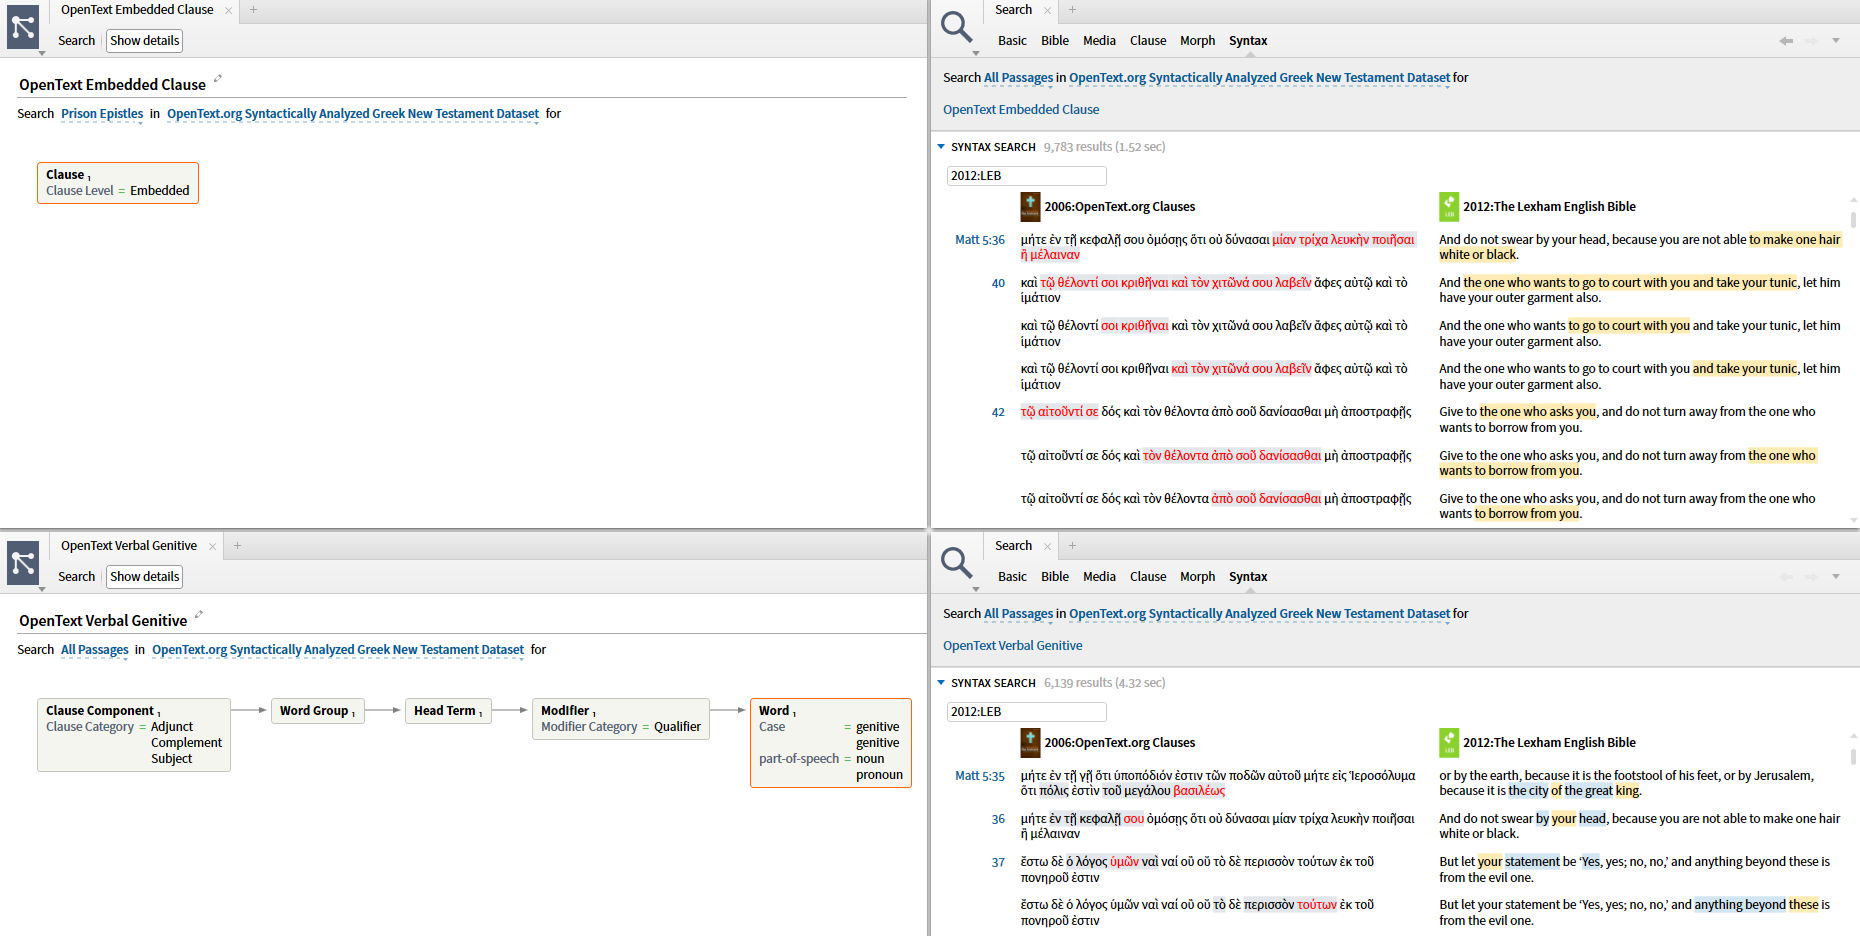This screenshot has width=1860, height=936.
Task: Select the Word Group query box
Action: coord(317,711)
